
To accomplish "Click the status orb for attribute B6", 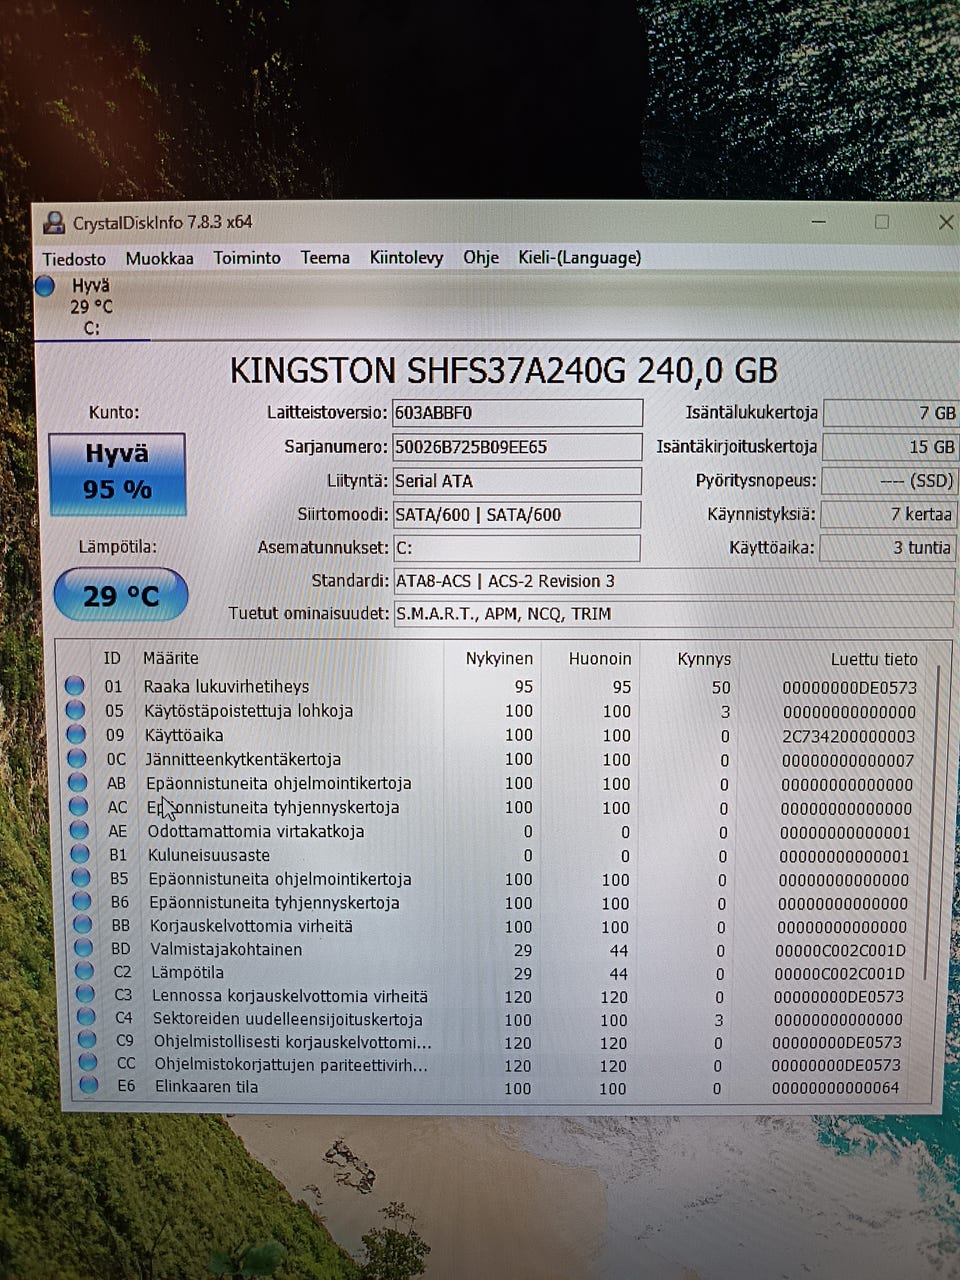I will 83,901.
